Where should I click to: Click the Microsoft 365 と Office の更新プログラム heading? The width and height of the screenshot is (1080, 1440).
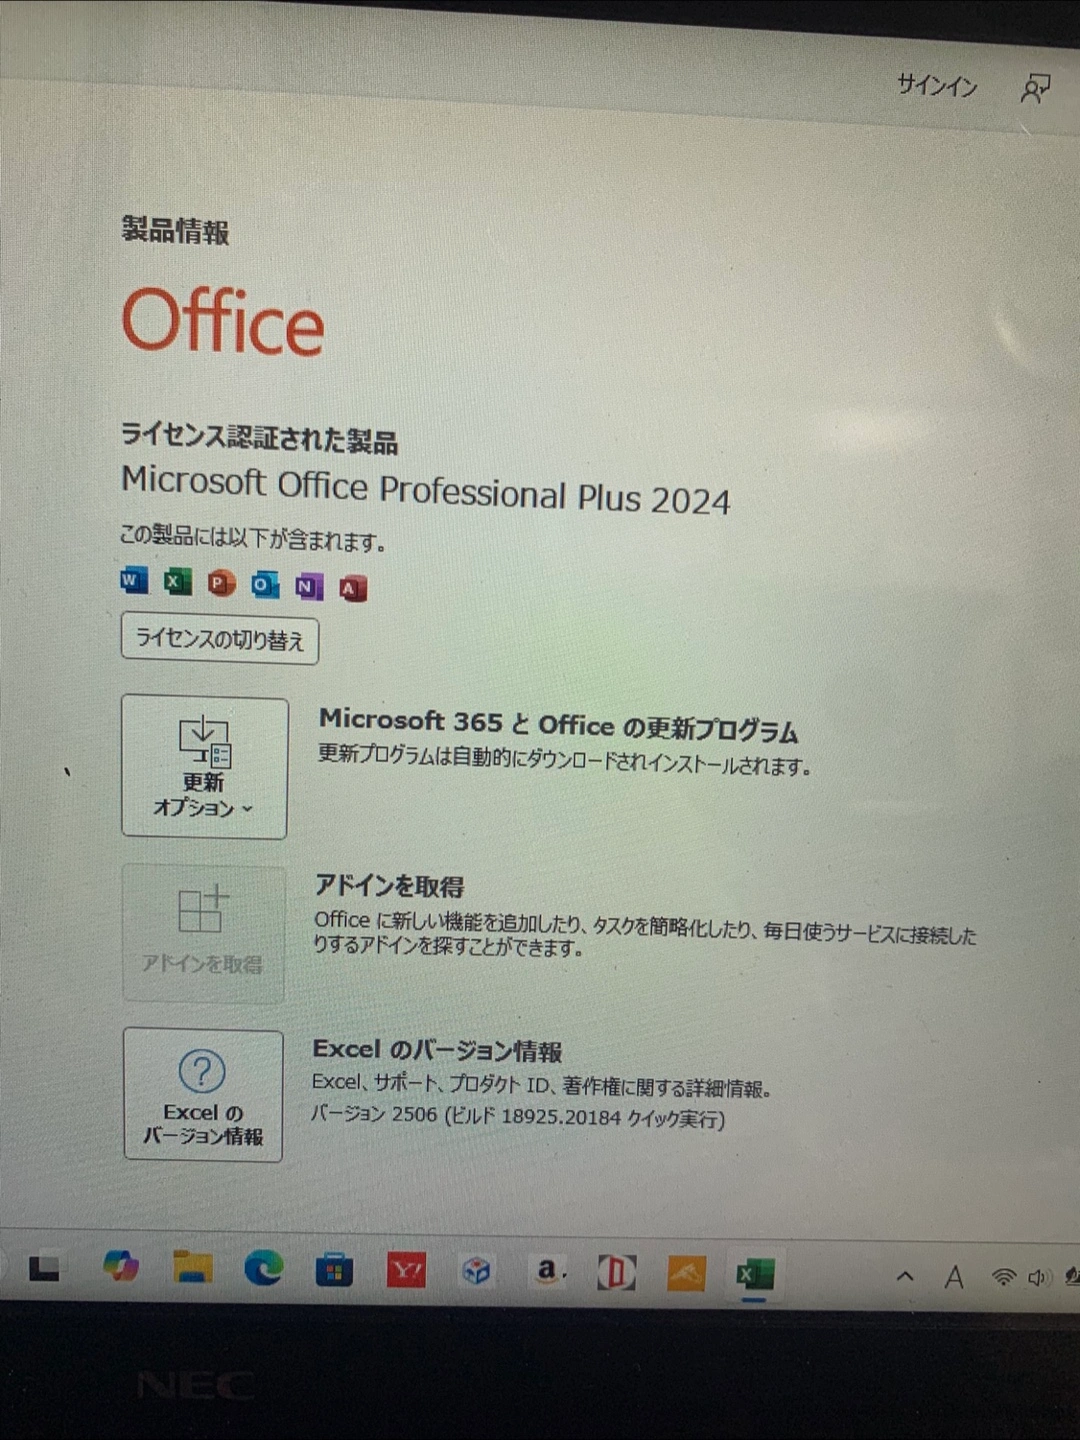point(558,724)
